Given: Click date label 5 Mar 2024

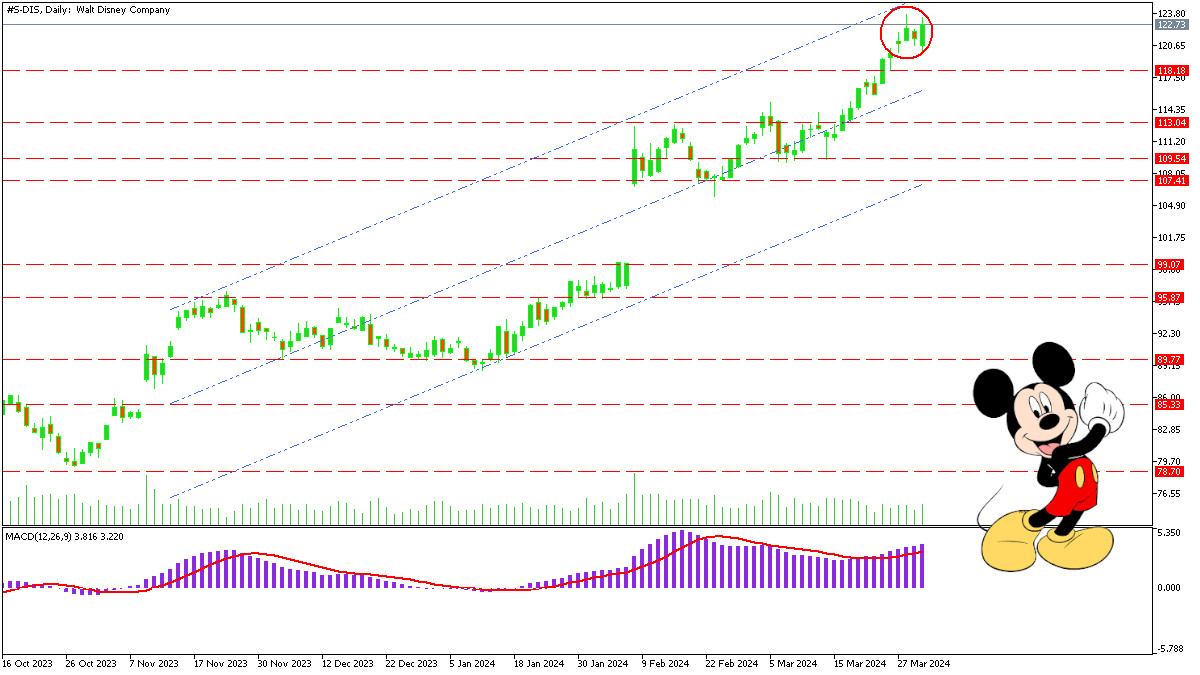Looking at the screenshot, I should (795, 663).
